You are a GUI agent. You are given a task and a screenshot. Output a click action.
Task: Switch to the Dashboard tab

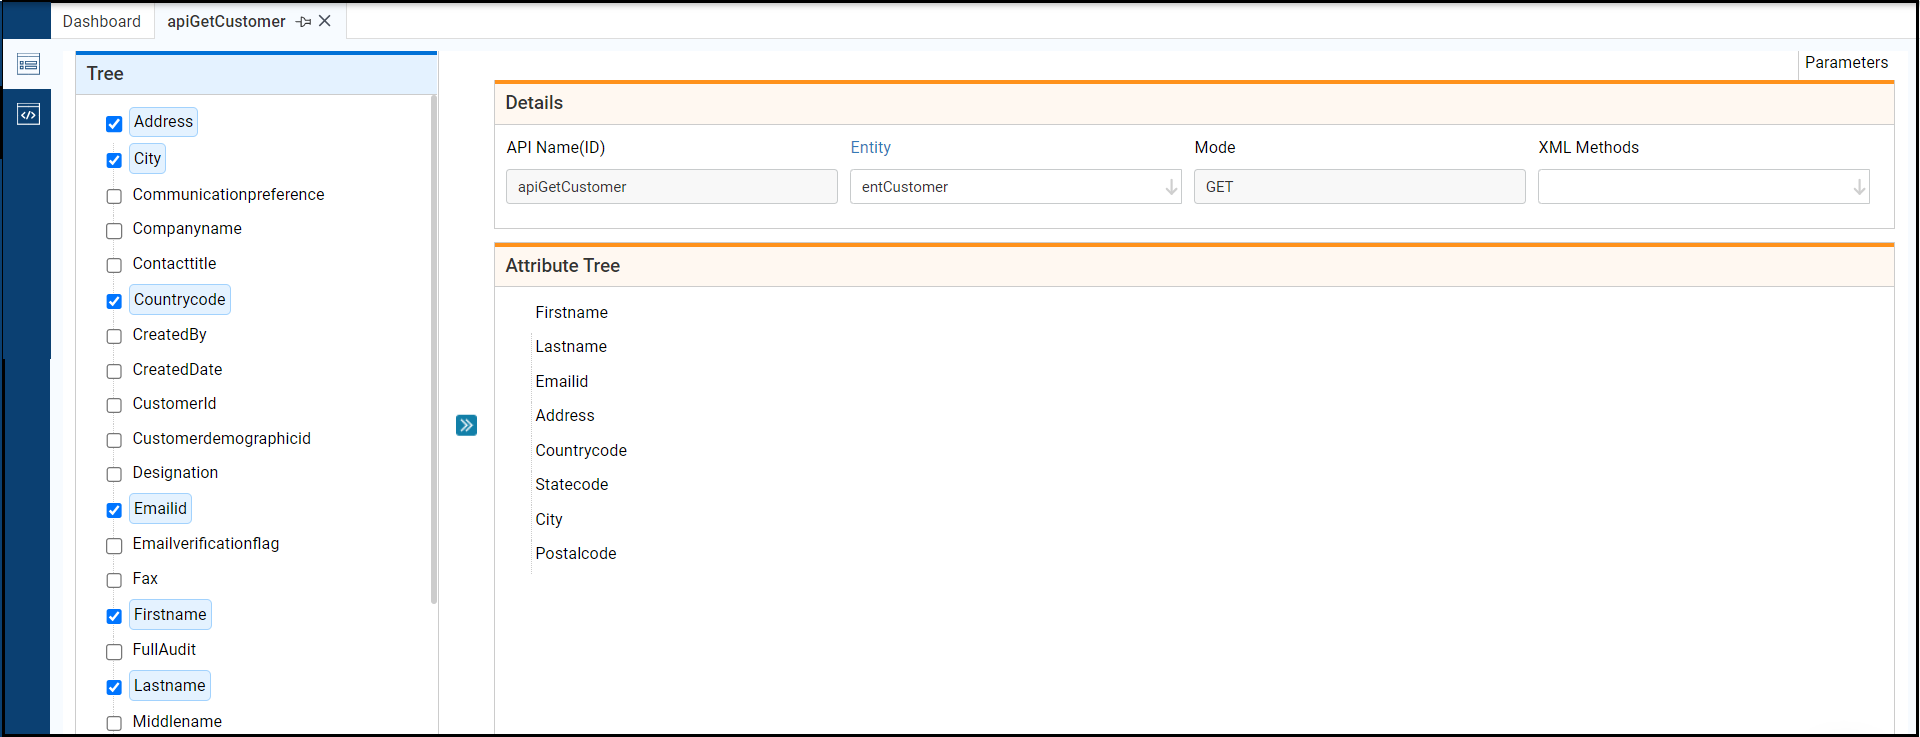(102, 21)
